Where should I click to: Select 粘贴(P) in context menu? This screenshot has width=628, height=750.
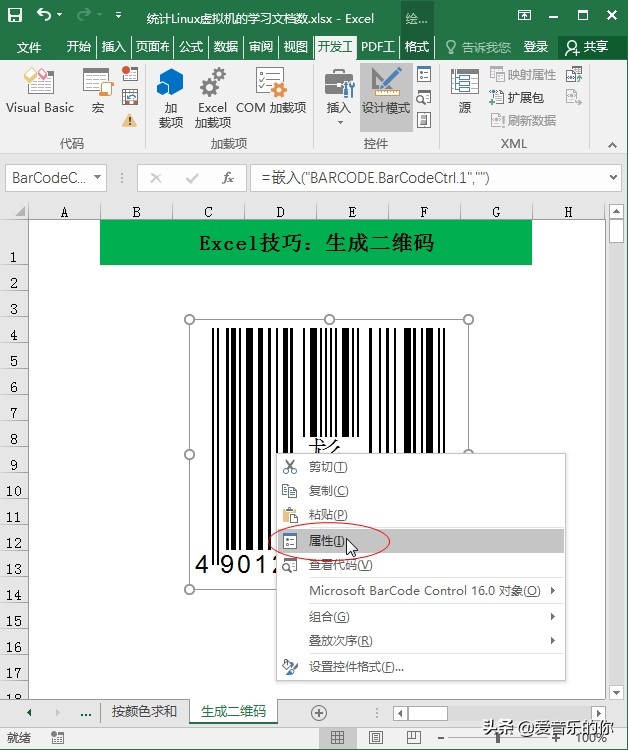pos(421,515)
